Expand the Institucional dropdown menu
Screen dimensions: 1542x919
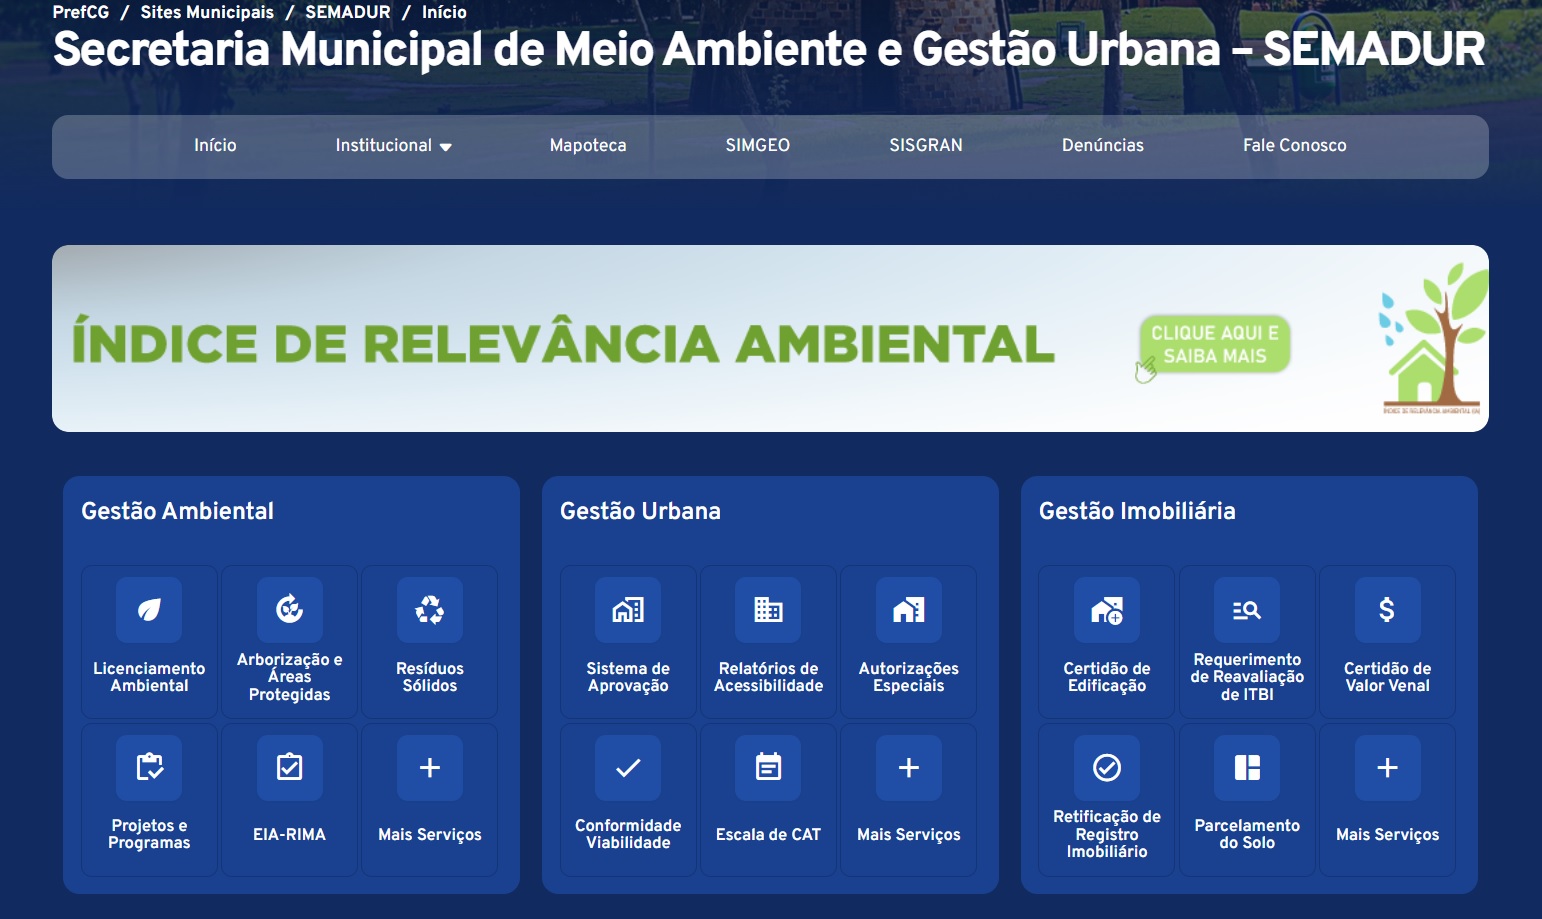click(x=393, y=146)
